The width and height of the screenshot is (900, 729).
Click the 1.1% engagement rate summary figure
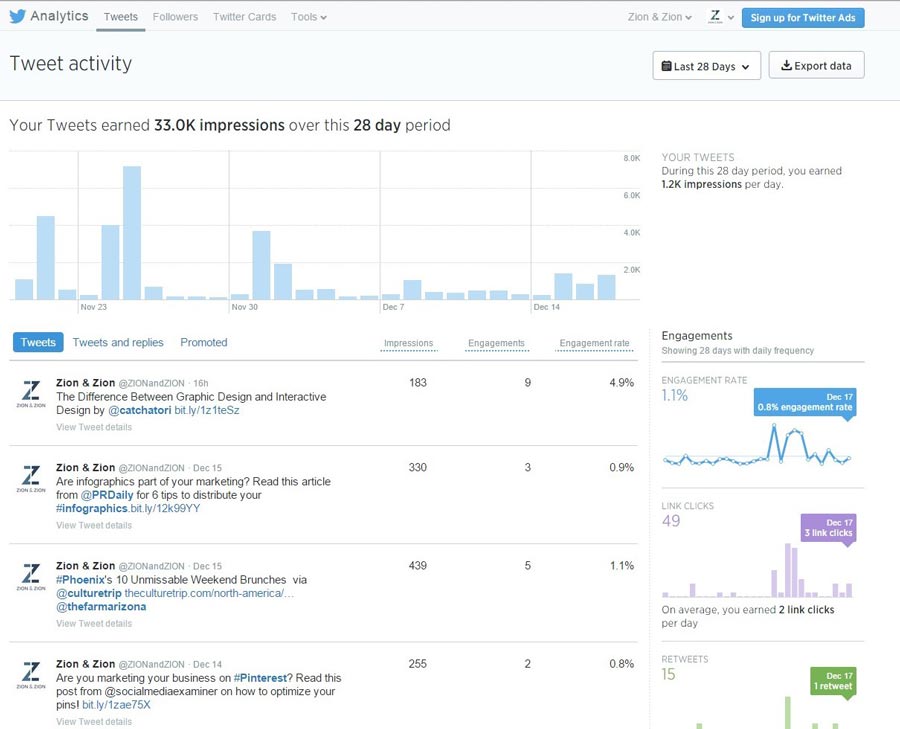coord(674,395)
